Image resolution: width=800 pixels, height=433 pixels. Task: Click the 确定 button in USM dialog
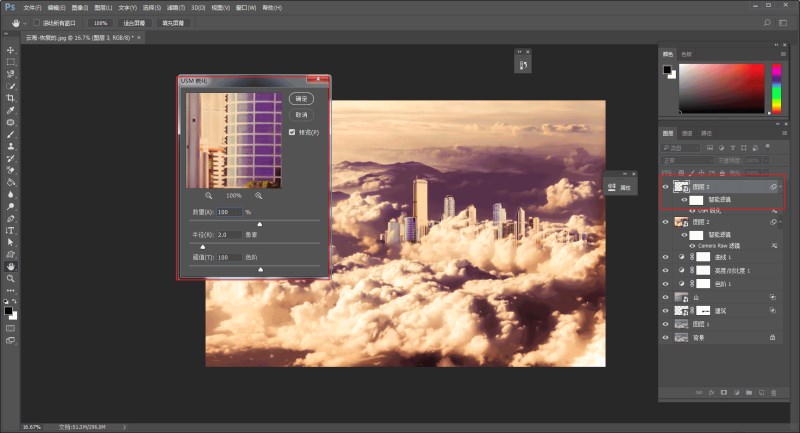pos(301,99)
